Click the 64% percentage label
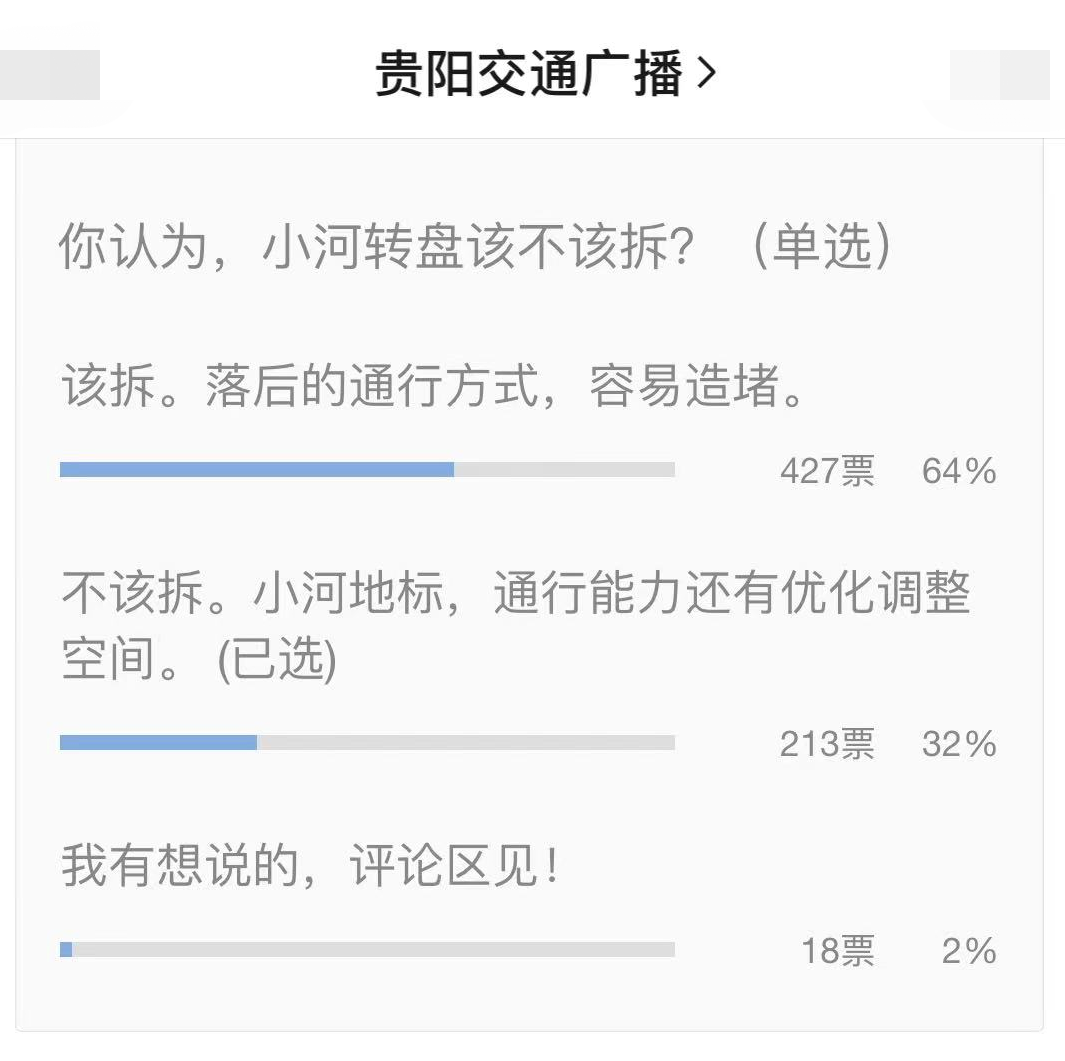 click(958, 471)
